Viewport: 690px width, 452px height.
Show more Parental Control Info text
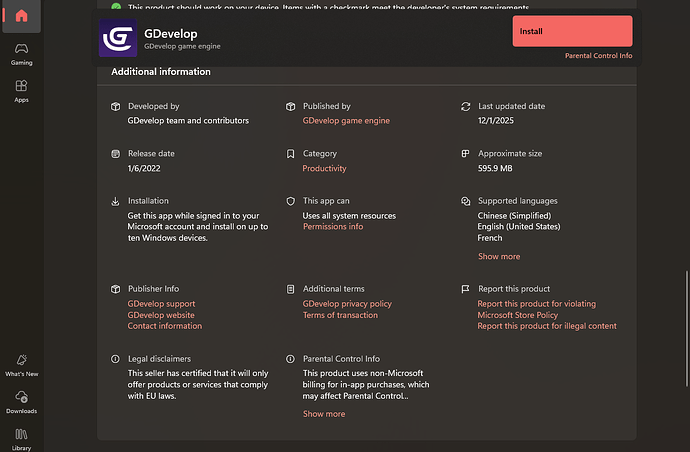point(324,414)
